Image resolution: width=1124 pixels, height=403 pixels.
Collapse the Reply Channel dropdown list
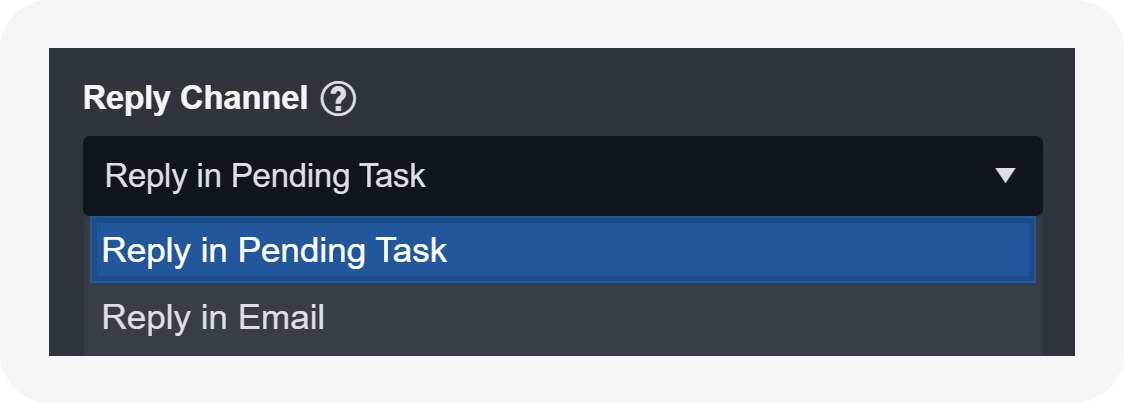point(1005,176)
